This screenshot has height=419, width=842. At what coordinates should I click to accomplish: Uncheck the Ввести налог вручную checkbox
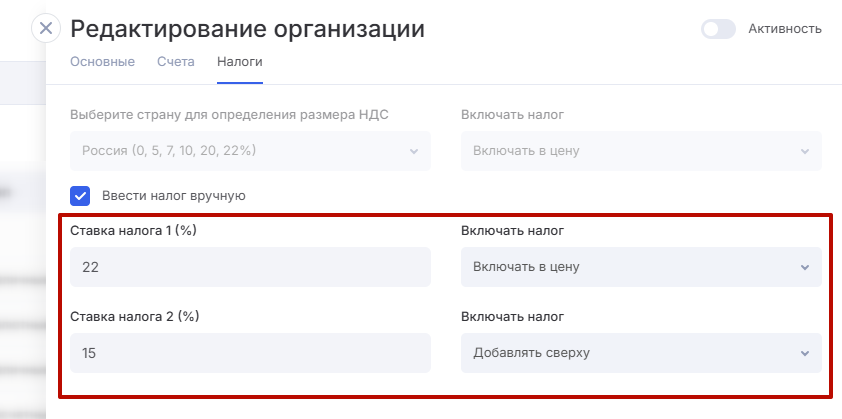pyautogui.click(x=81, y=195)
